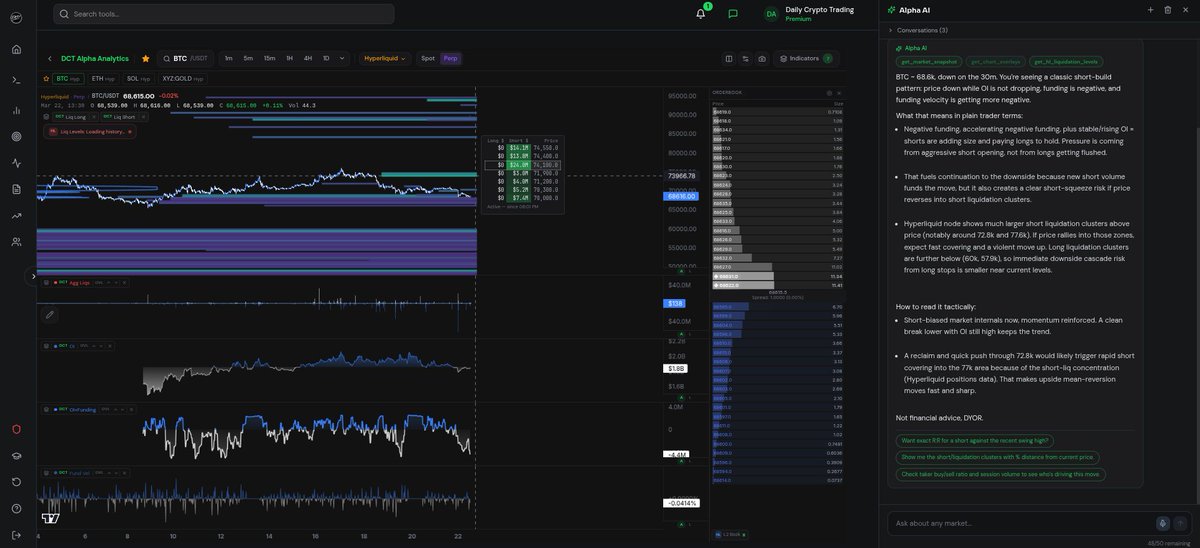
Task: Close the Orderbook panel
Action: (x=840, y=92)
